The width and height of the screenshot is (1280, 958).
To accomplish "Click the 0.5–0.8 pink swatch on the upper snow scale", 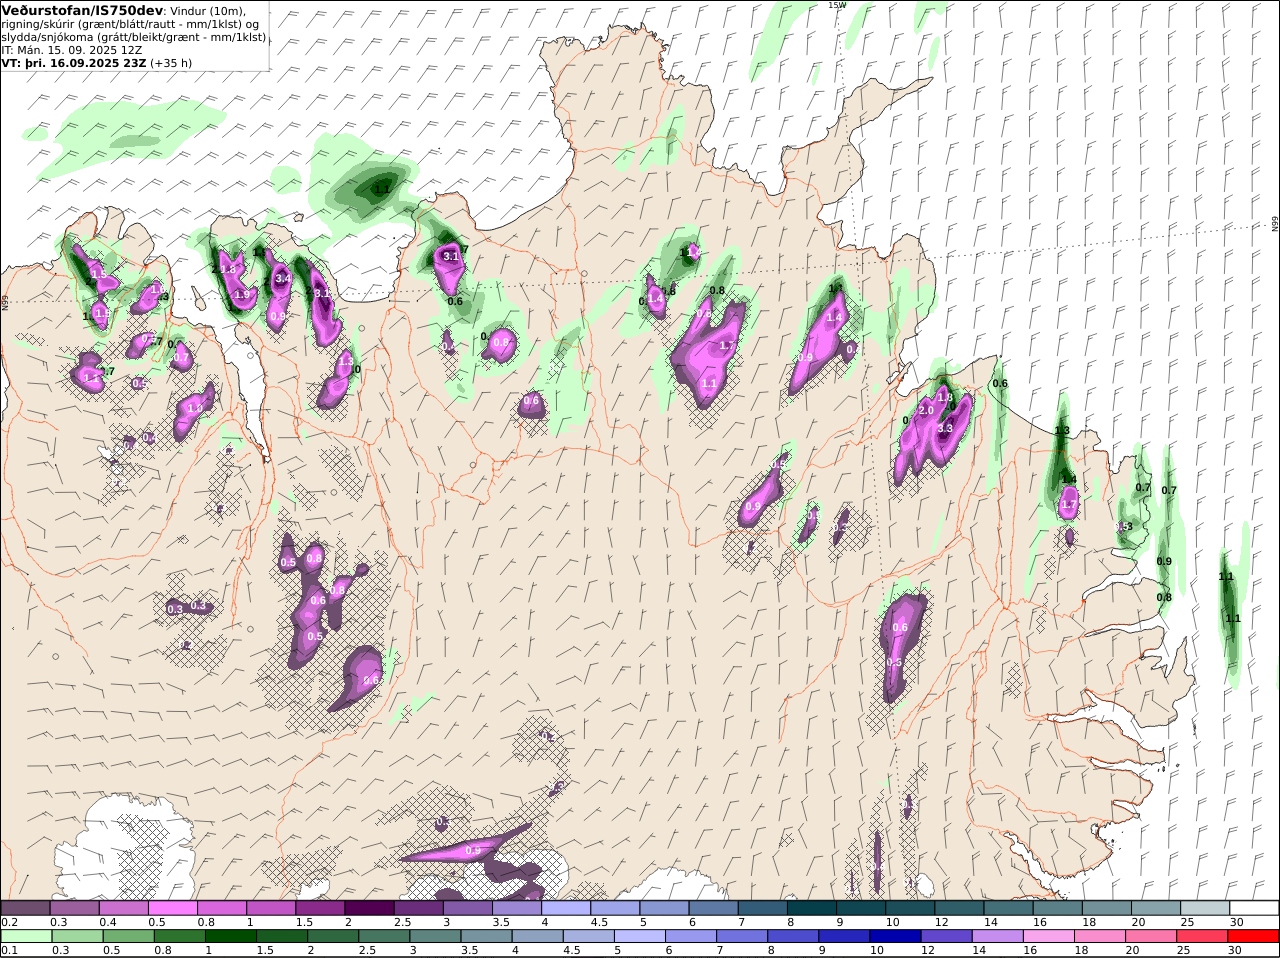I will pos(172,907).
